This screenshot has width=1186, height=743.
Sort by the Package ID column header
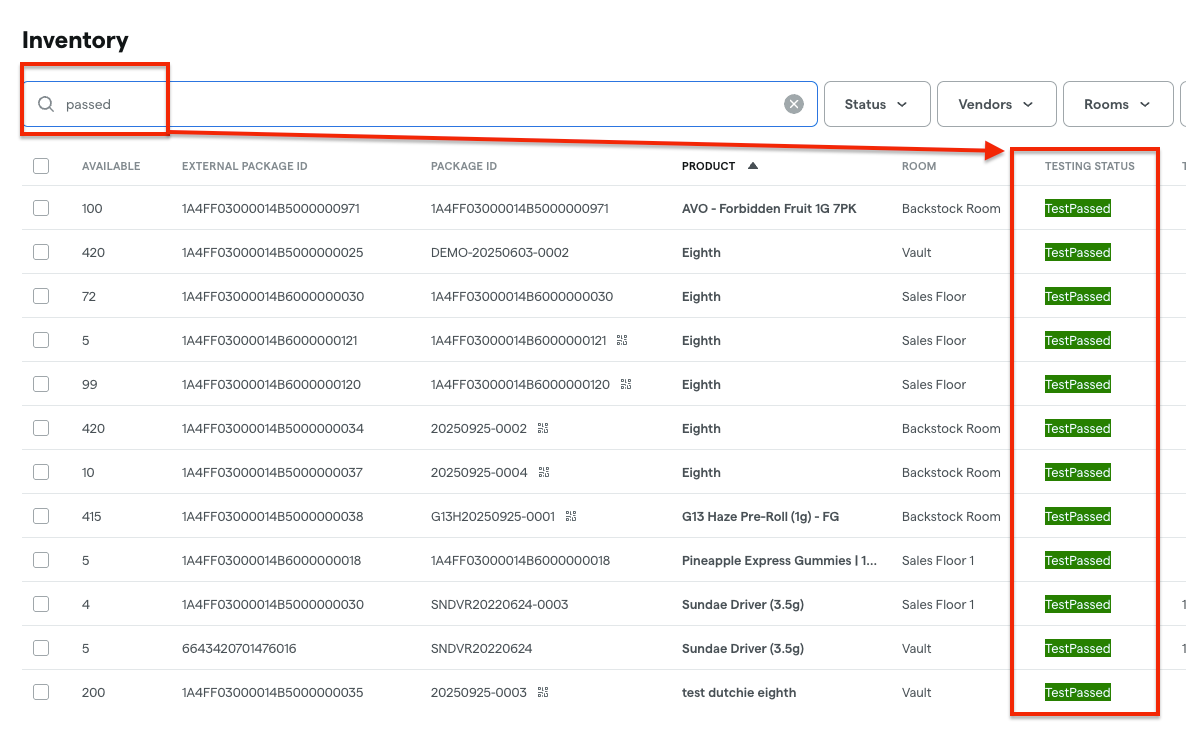pos(464,166)
